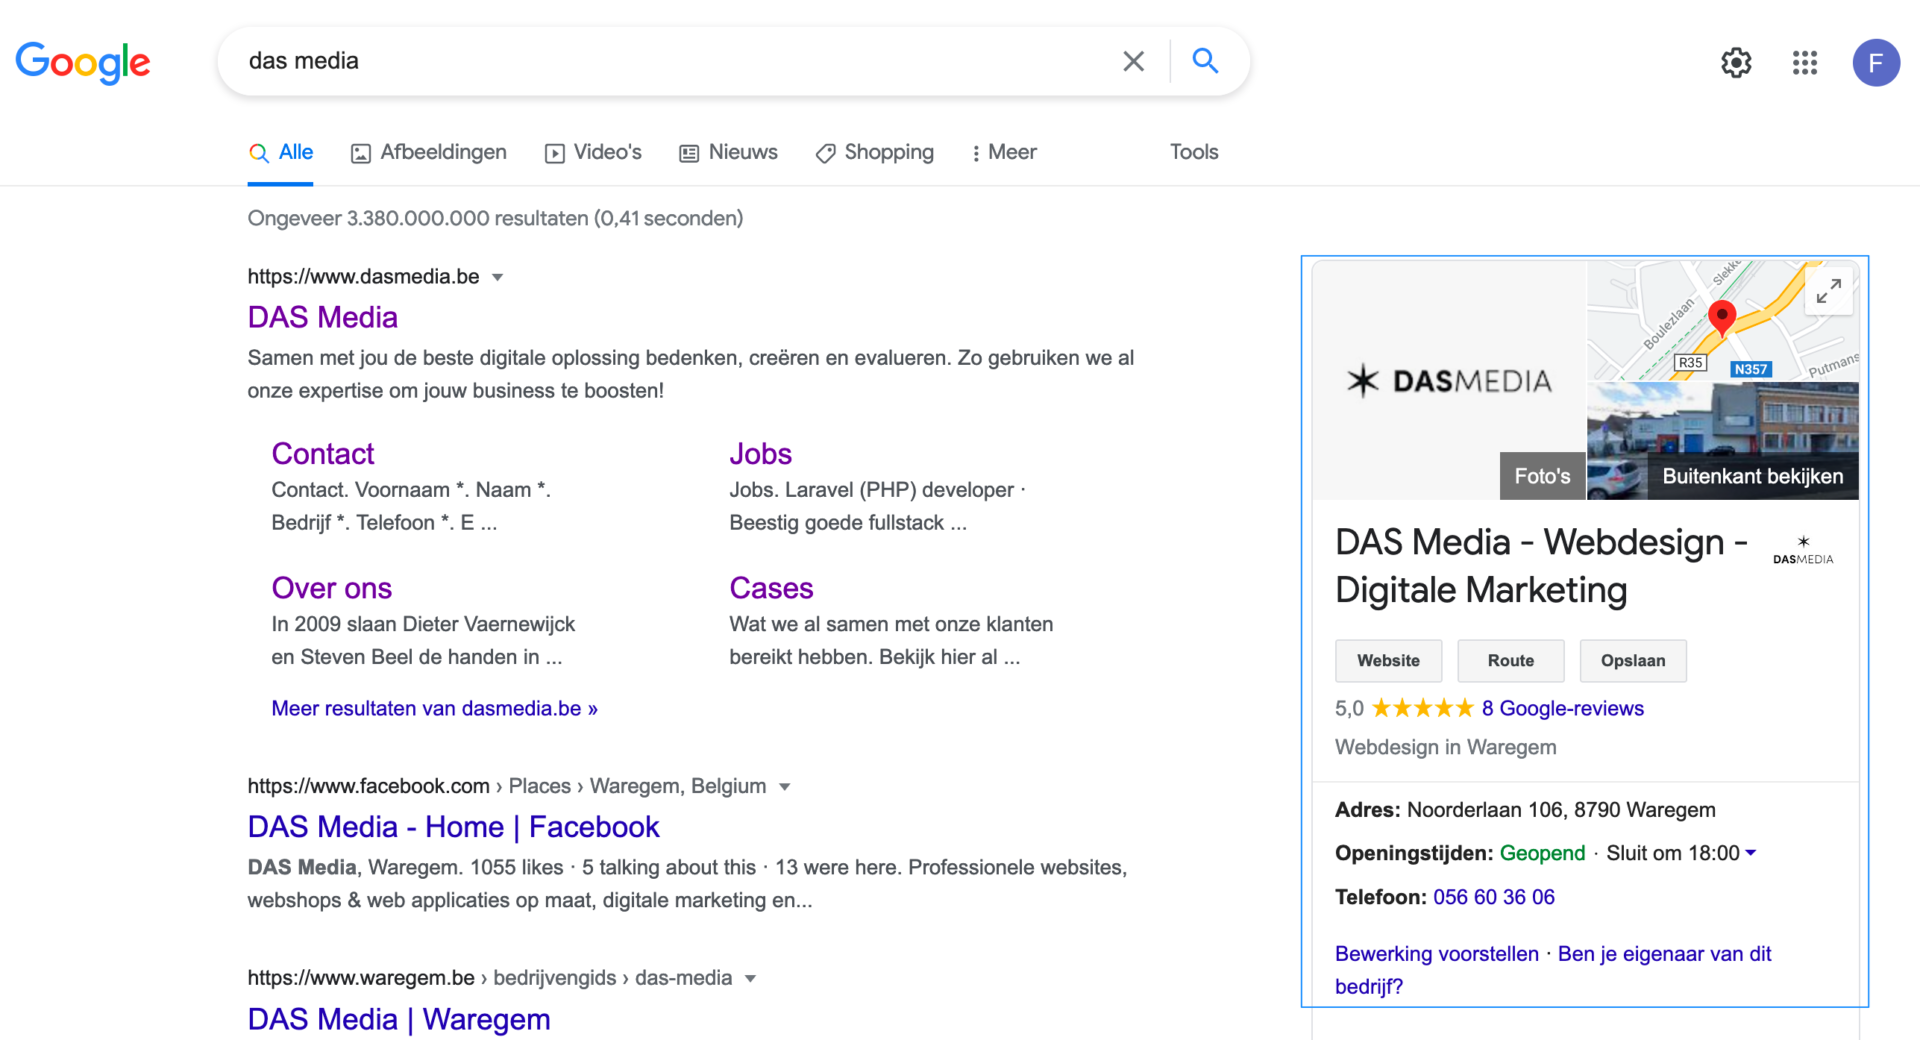Click the large DASMEDIA logo image
This screenshot has height=1040, width=1920.
(x=1449, y=380)
